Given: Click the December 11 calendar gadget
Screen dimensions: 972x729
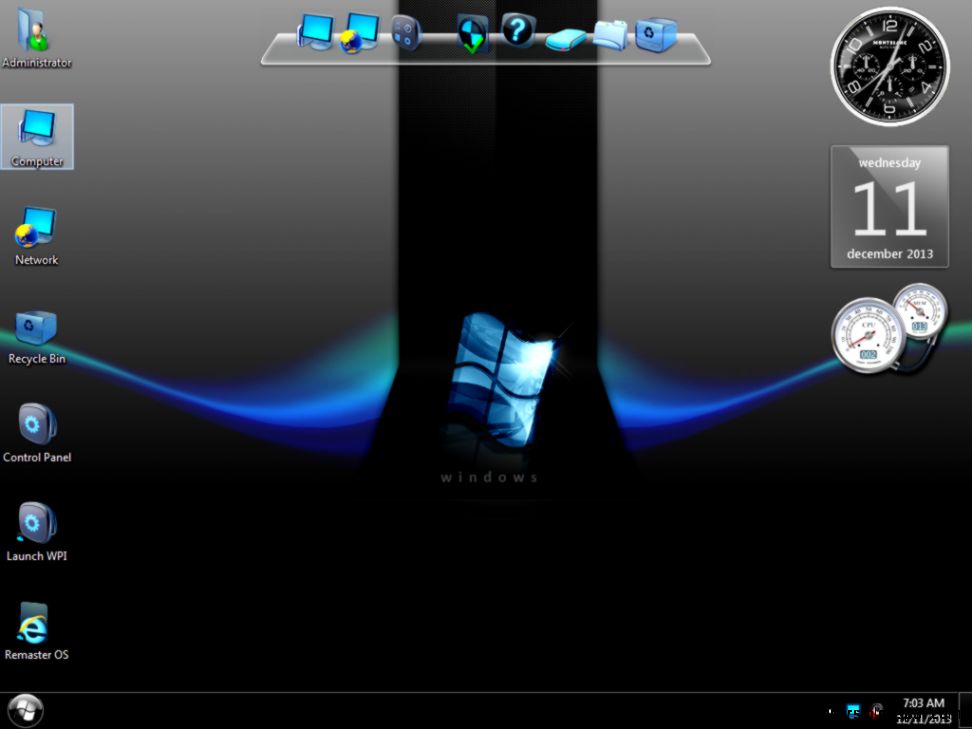Looking at the screenshot, I should (888, 206).
